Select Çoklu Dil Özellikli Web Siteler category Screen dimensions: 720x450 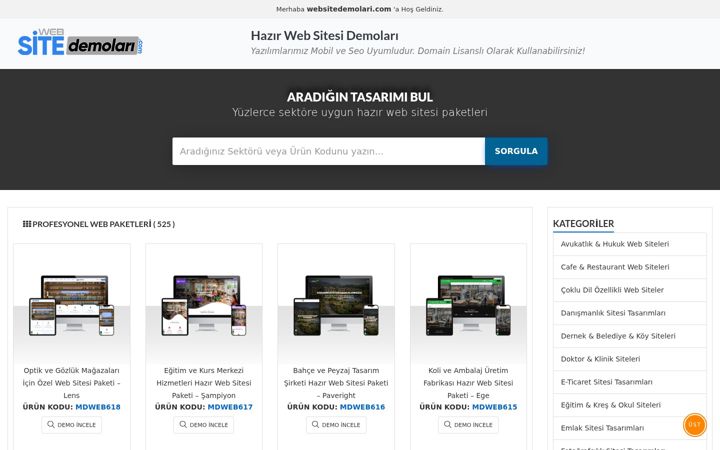click(x=630, y=290)
